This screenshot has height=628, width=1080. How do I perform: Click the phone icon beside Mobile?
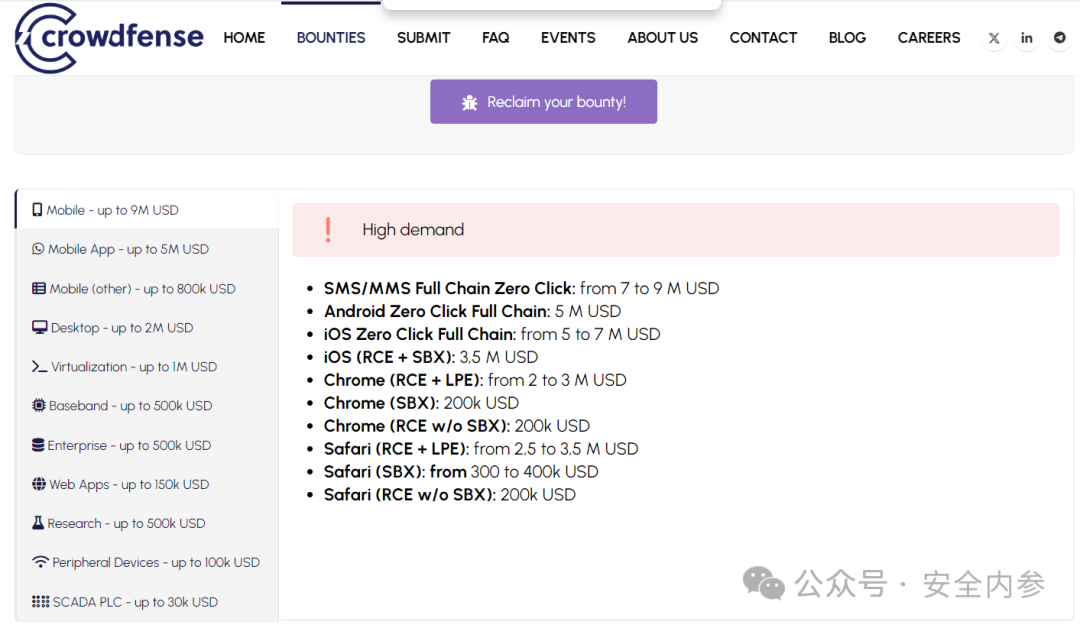click(x=37, y=209)
